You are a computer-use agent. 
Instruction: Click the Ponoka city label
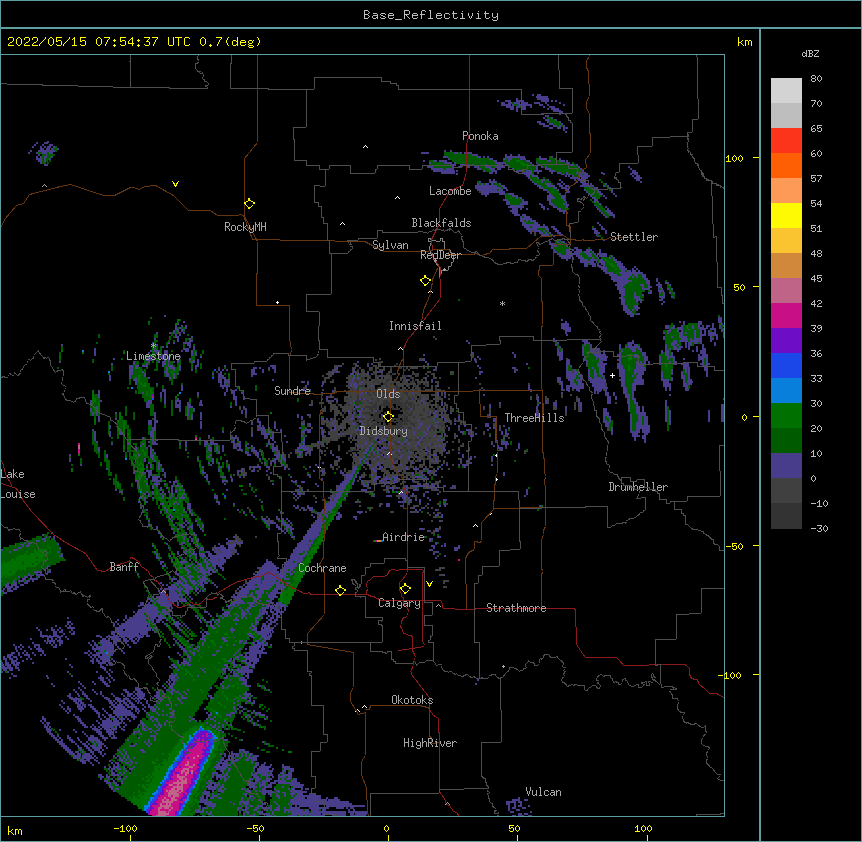pos(480,136)
